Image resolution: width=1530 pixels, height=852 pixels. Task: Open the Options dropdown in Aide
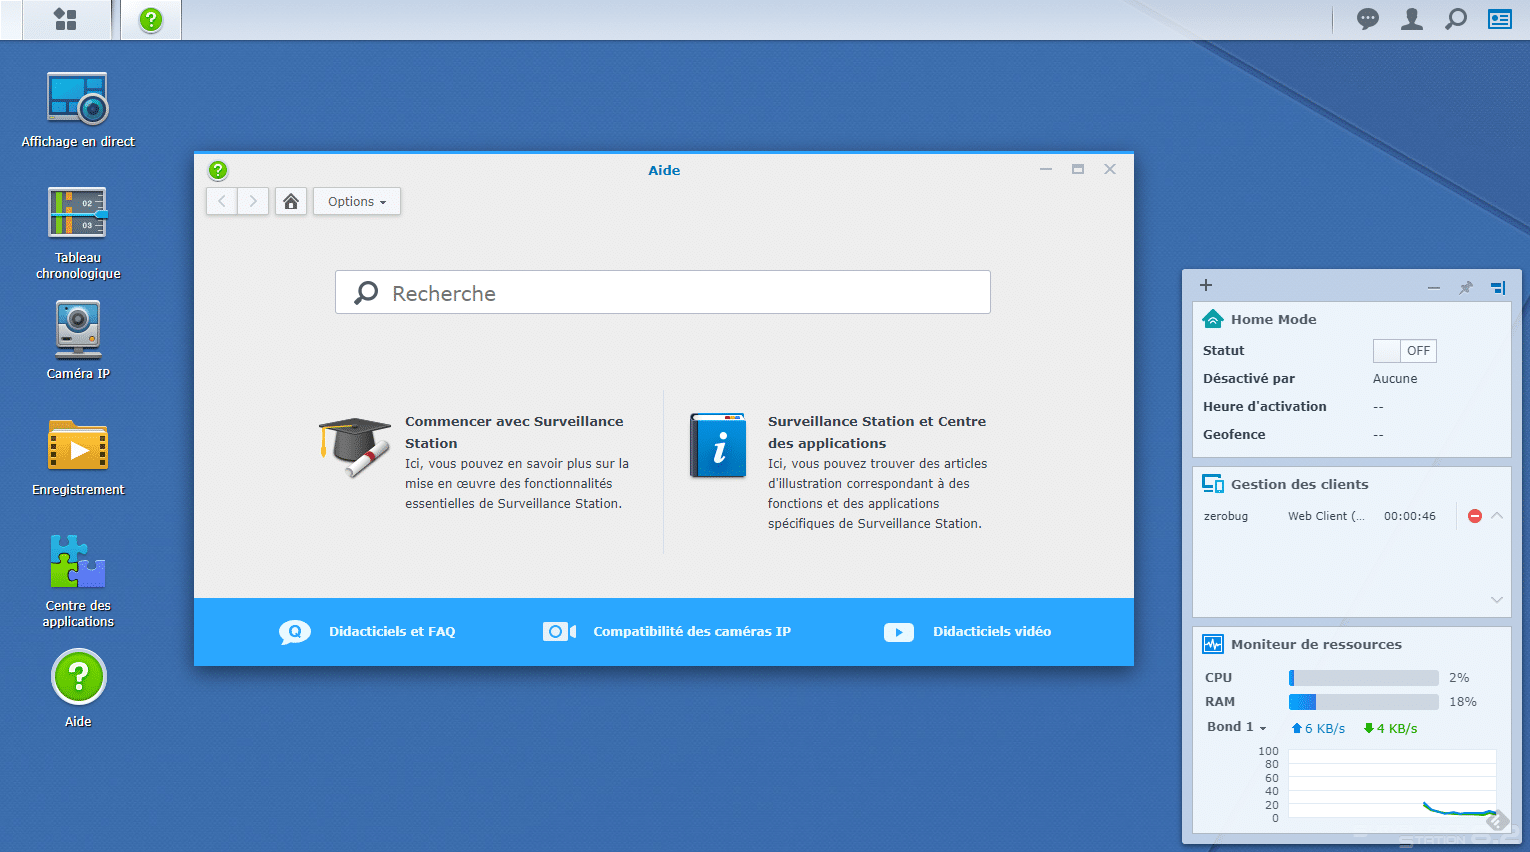[x=357, y=201]
